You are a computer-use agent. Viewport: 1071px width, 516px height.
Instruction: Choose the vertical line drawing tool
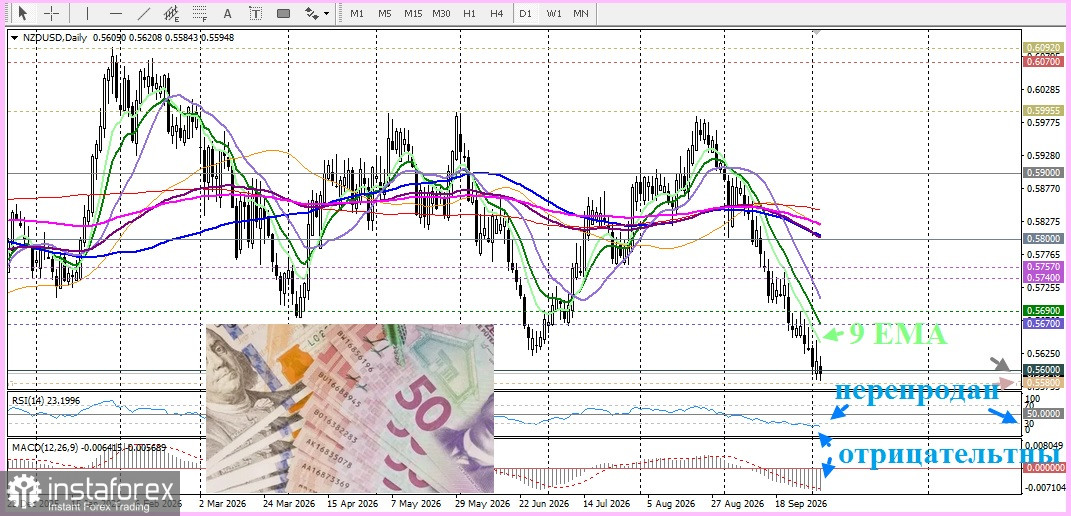[x=87, y=13]
